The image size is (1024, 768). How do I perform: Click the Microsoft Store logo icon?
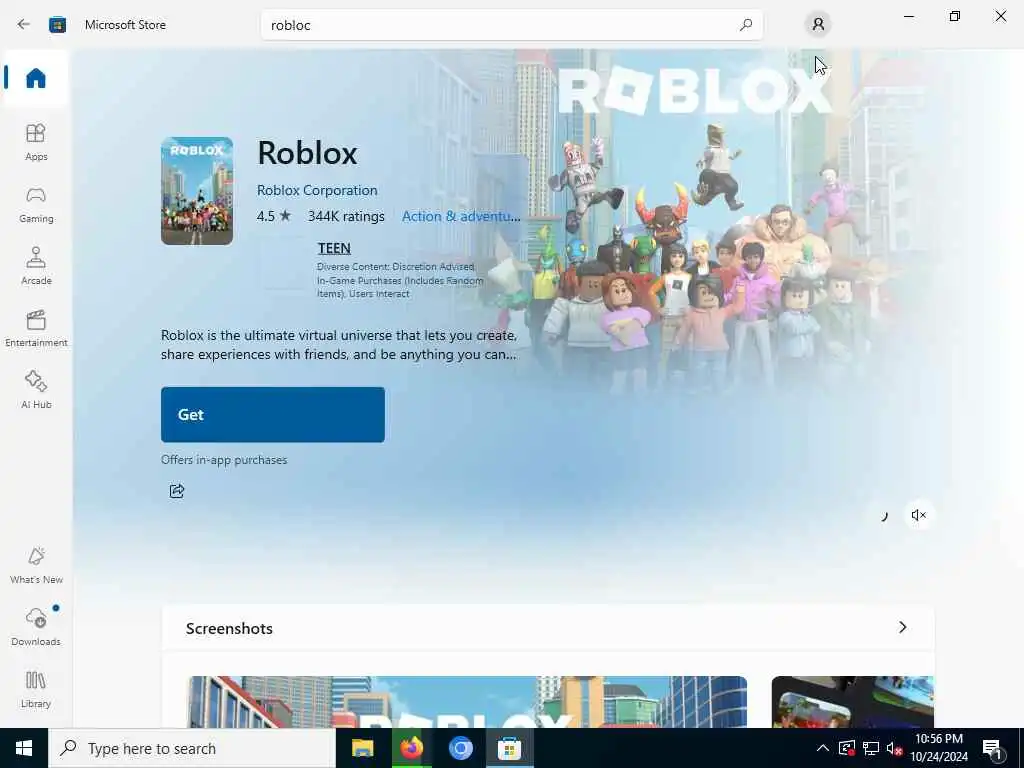pyautogui.click(x=57, y=25)
